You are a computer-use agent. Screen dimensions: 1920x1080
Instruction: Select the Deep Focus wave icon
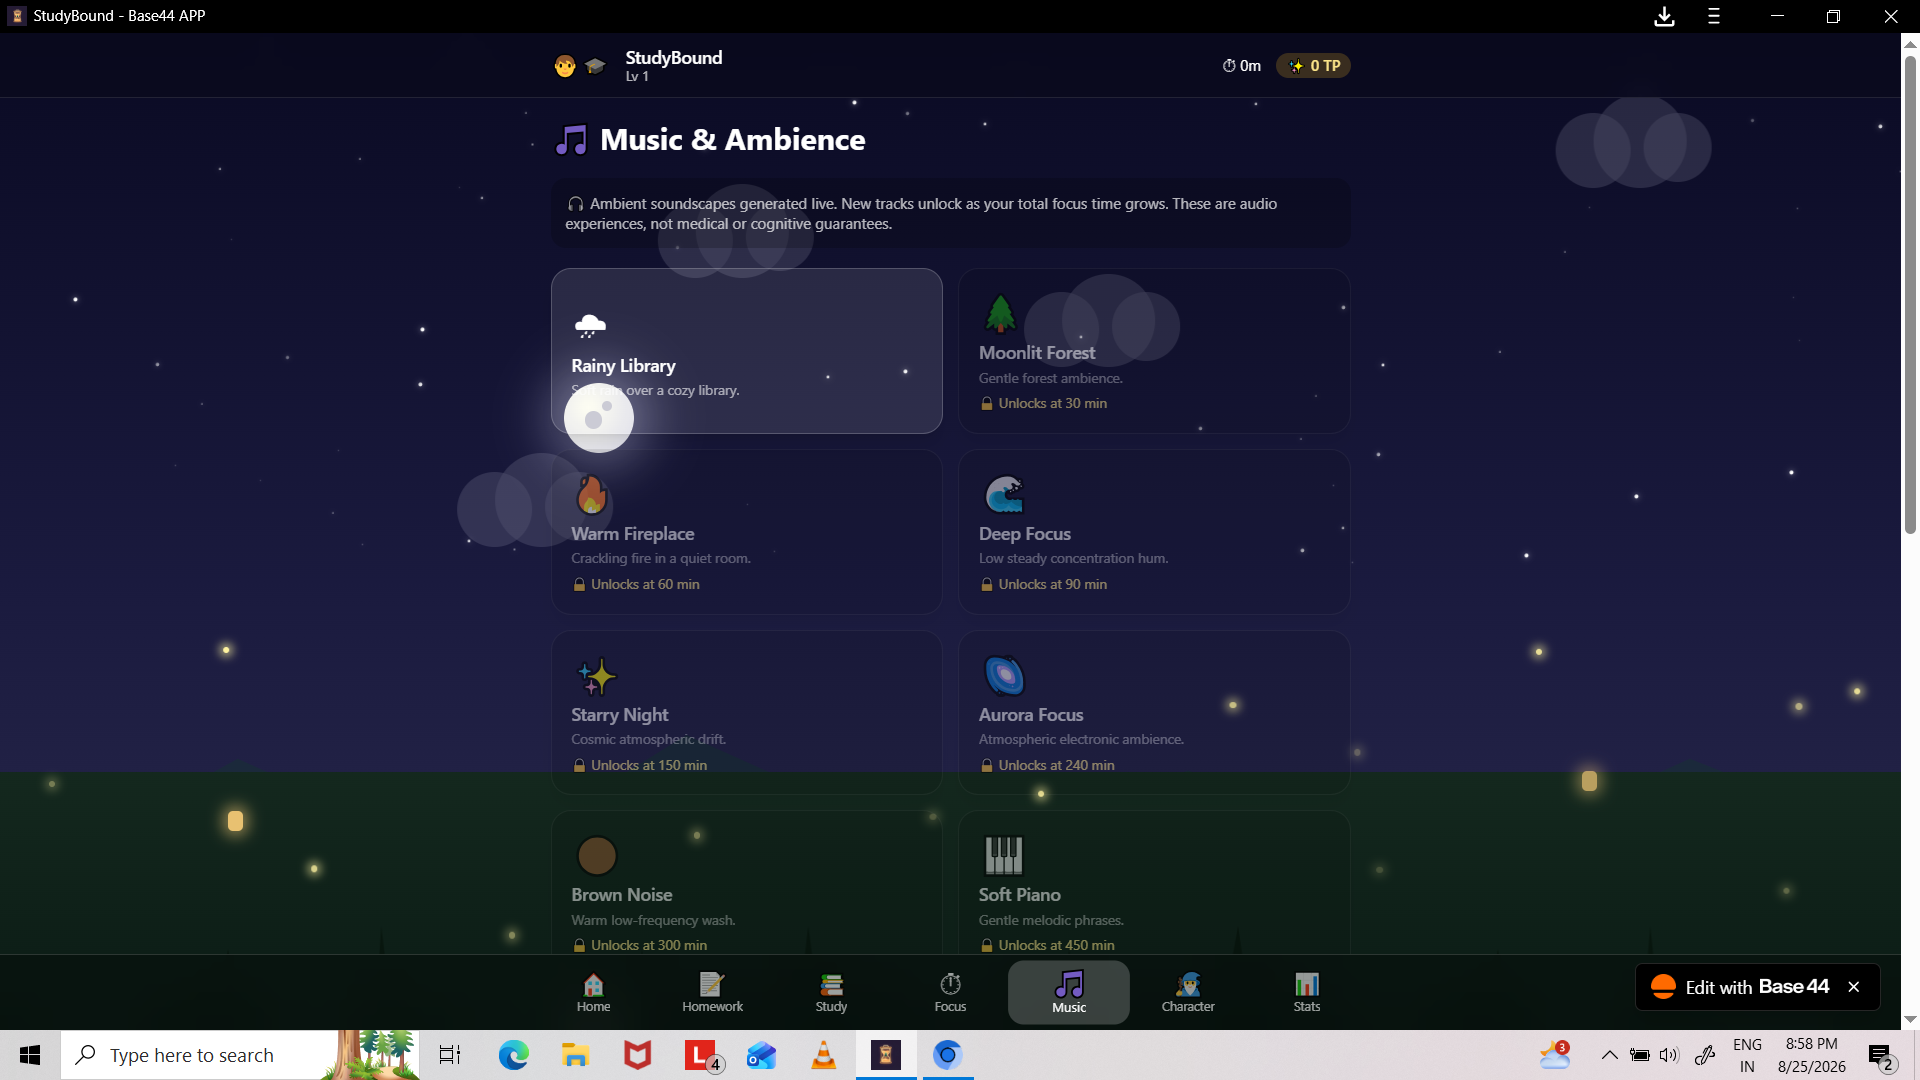(1004, 495)
